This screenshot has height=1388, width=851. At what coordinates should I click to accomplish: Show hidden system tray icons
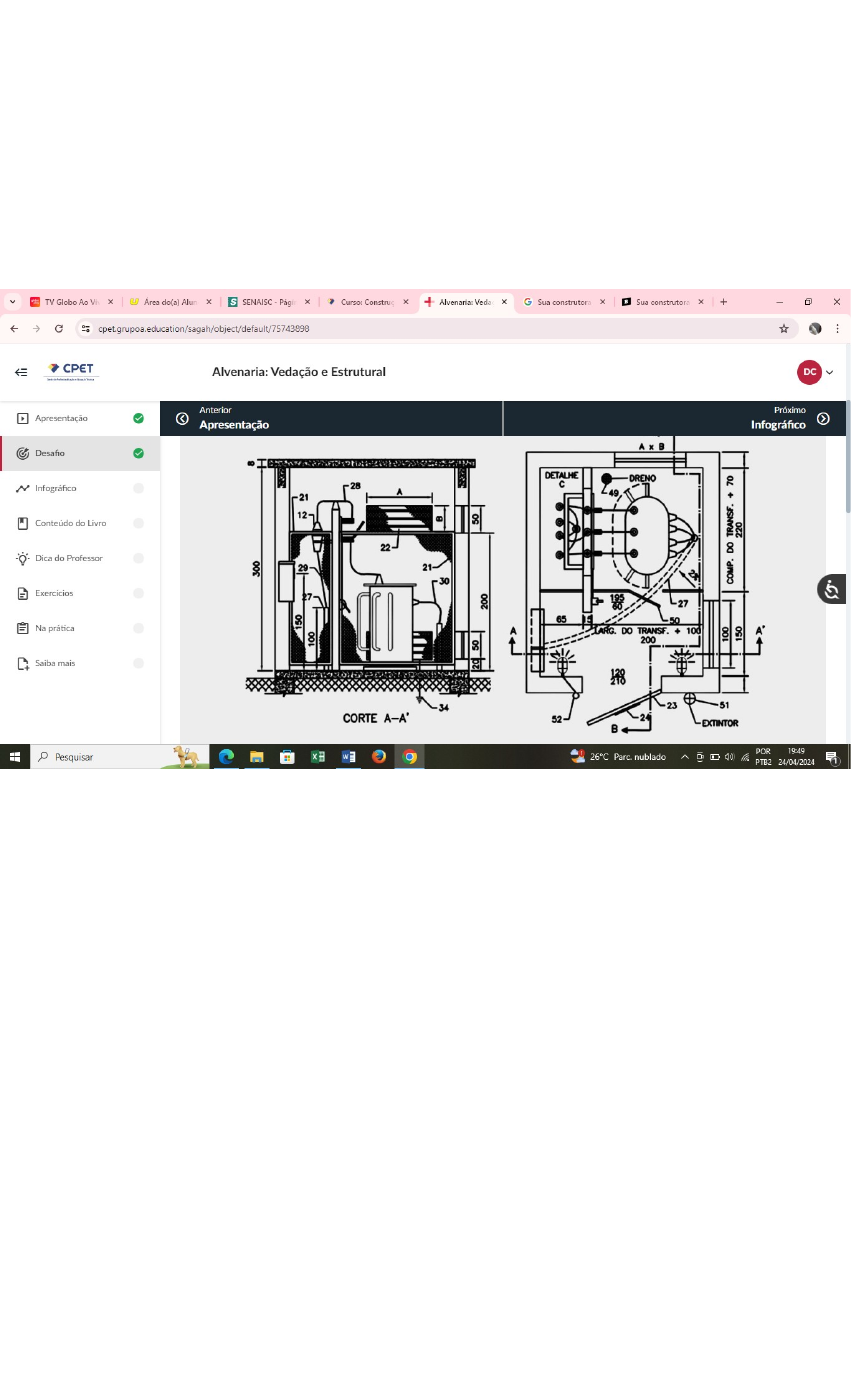[x=685, y=757]
